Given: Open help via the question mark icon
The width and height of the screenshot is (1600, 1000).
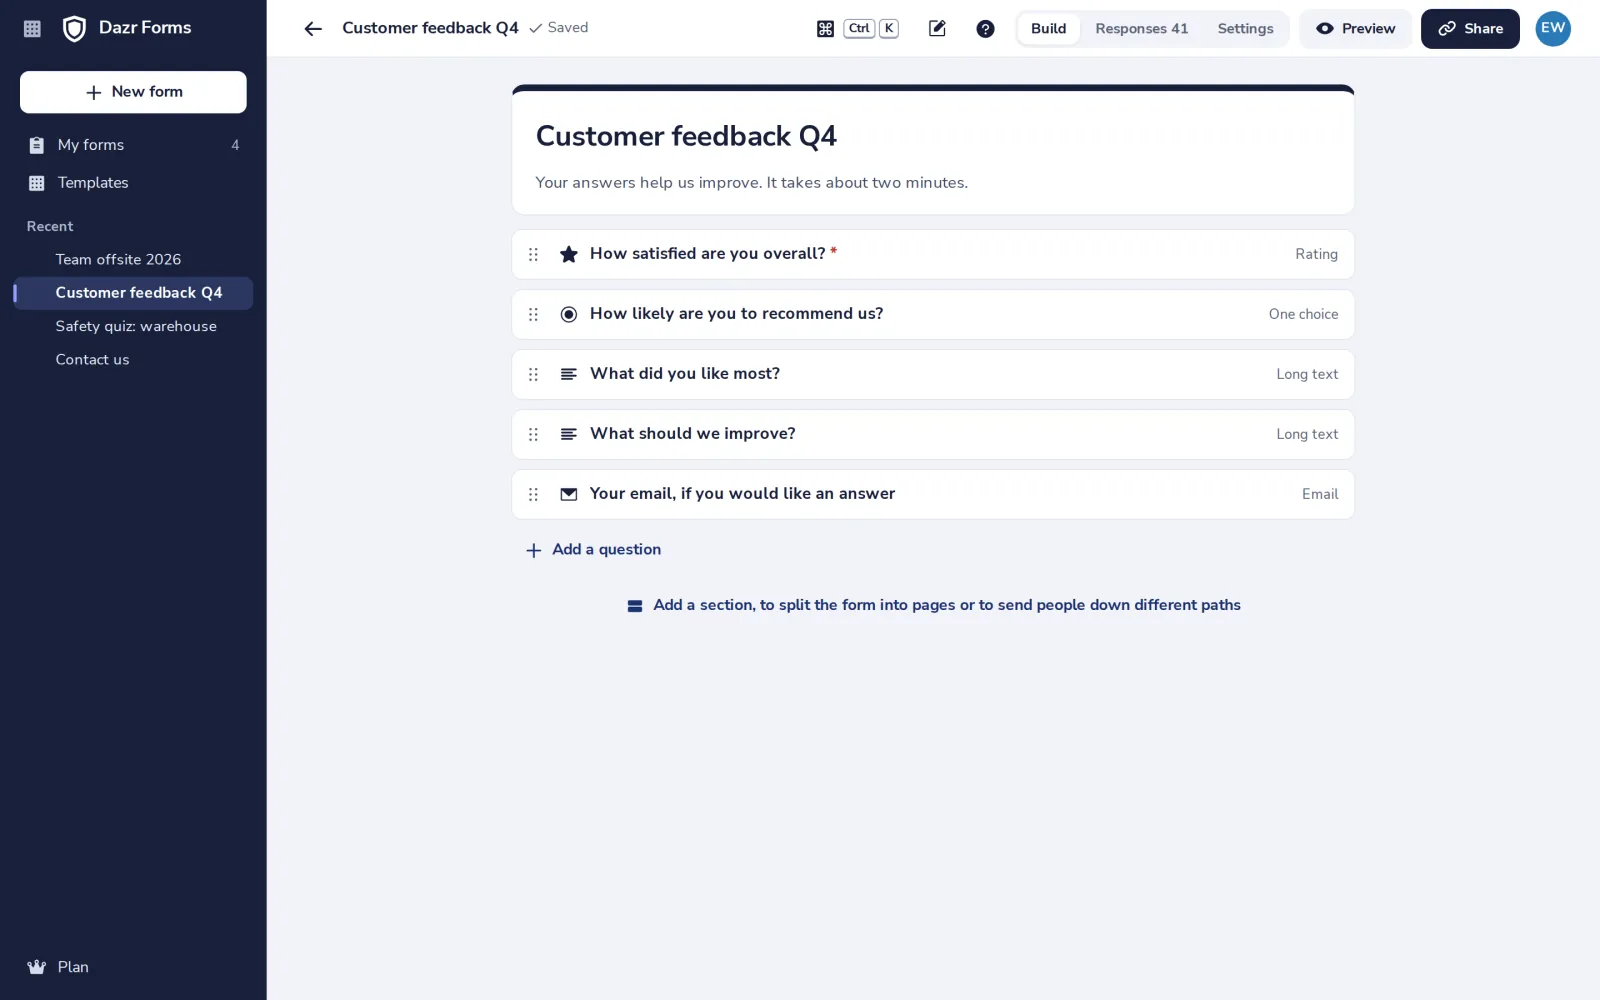Looking at the screenshot, I should coord(985,29).
